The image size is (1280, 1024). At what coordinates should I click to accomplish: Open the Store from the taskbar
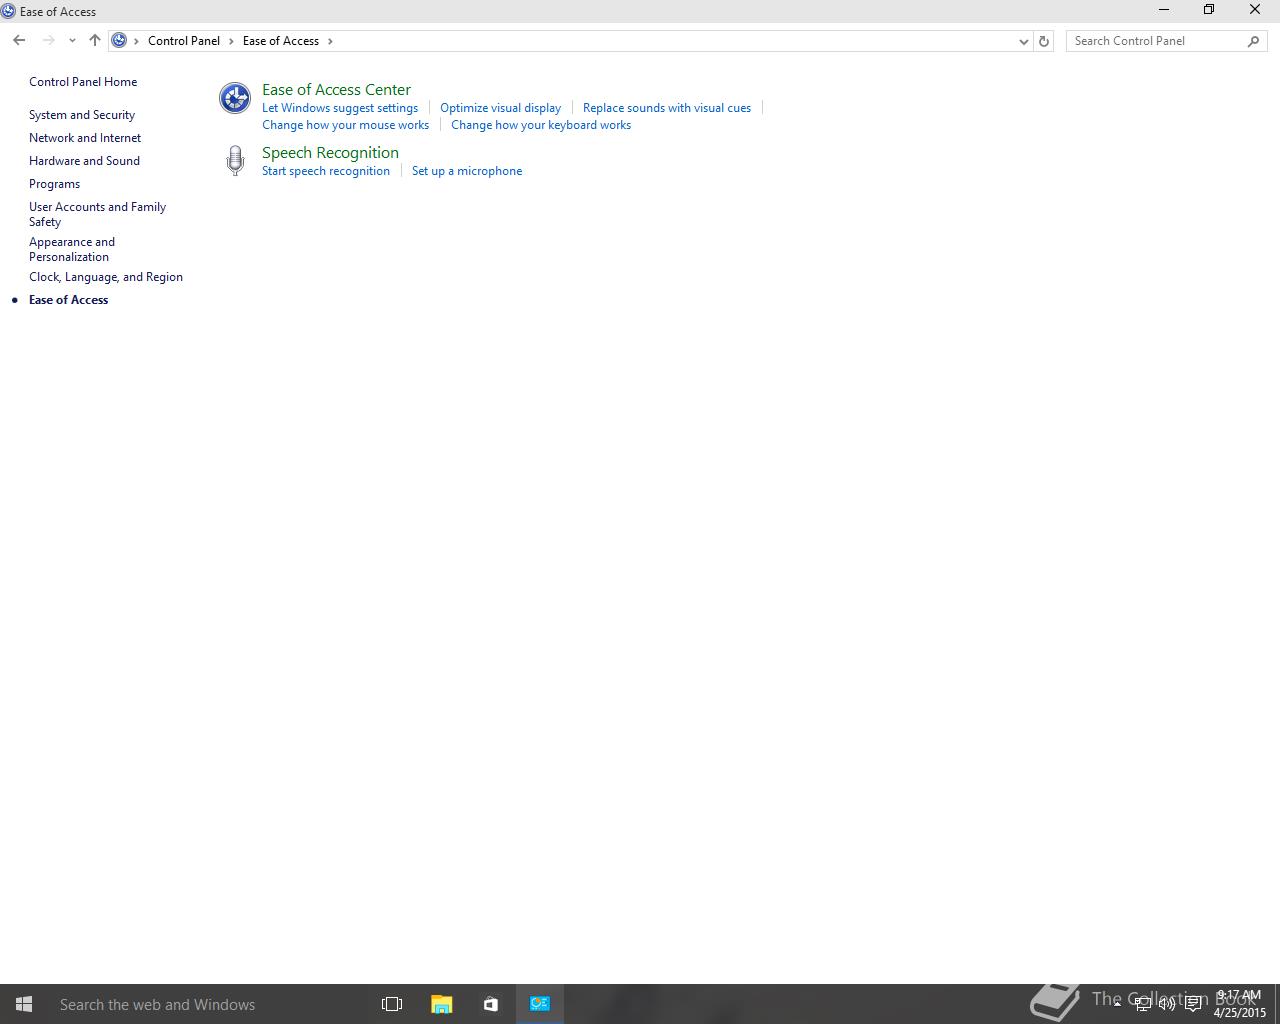pyautogui.click(x=490, y=1004)
